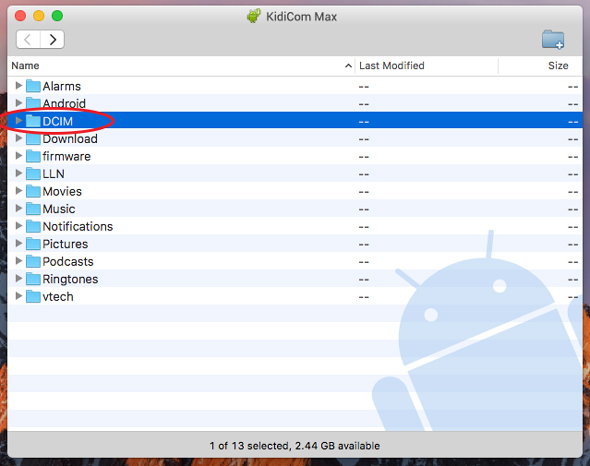The width and height of the screenshot is (590, 466).
Task: Click the green zoom window button
Action: (57, 16)
